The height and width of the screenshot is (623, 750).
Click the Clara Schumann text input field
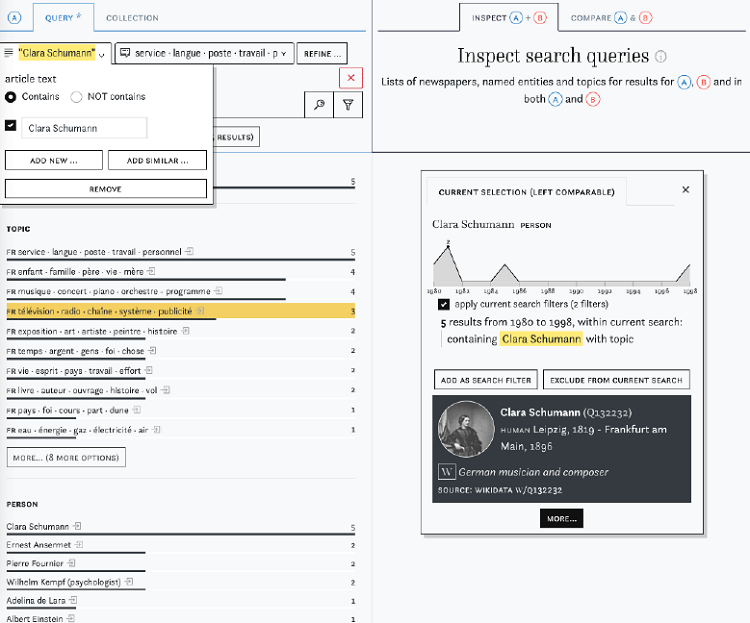[x=84, y=128]
